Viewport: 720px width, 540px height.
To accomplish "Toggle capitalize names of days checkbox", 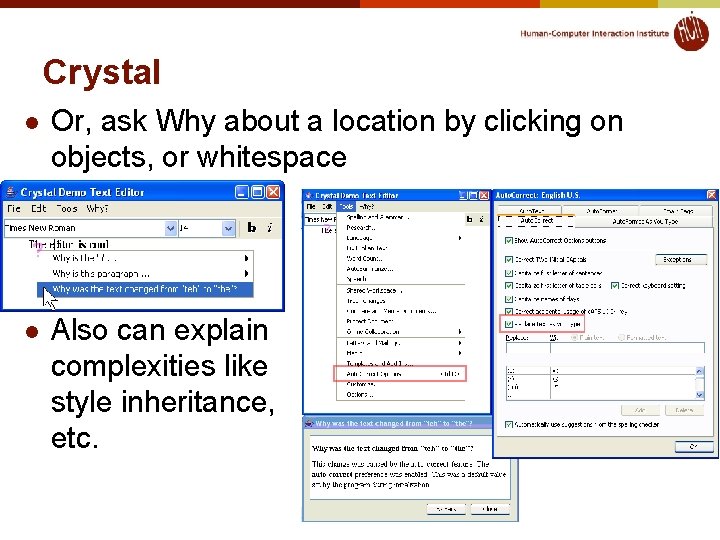I will (509, 299).
